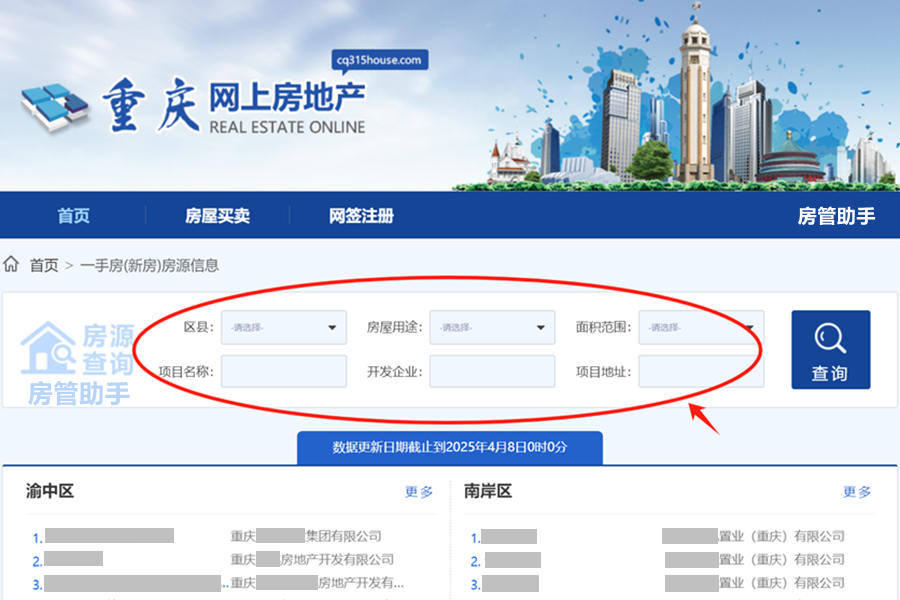
Task: Click the blue blocks logo of 重庆网上房地产
Action: pos(56,105)
